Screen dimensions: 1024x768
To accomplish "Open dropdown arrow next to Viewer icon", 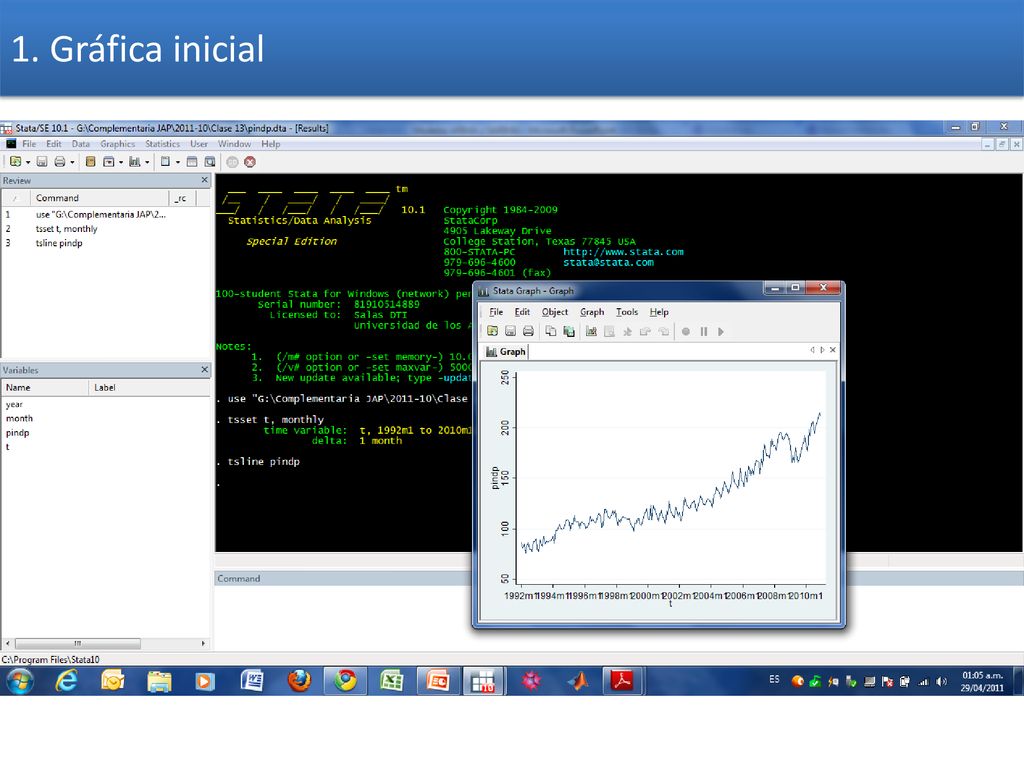I will [x=121, y=162].
